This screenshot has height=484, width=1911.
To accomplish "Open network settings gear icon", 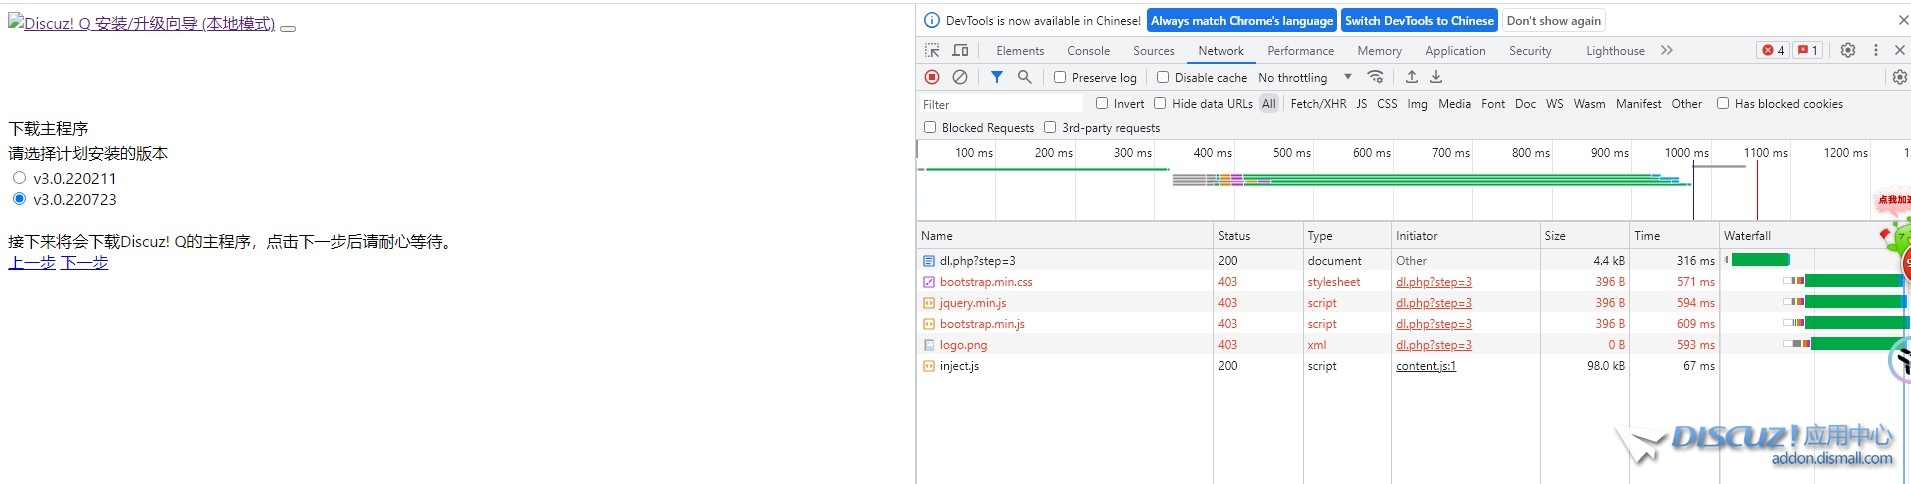I will 1899,77.
